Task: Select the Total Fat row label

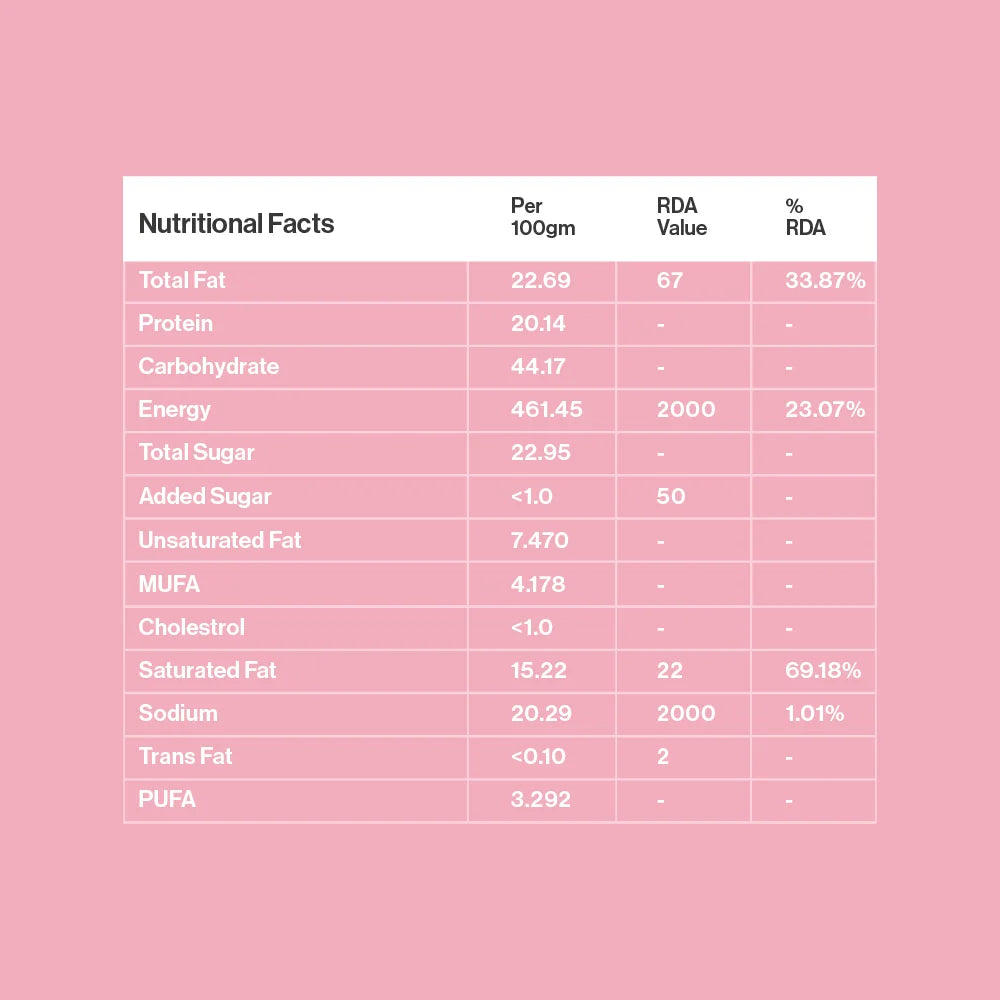Action: [x=182, y=281]
